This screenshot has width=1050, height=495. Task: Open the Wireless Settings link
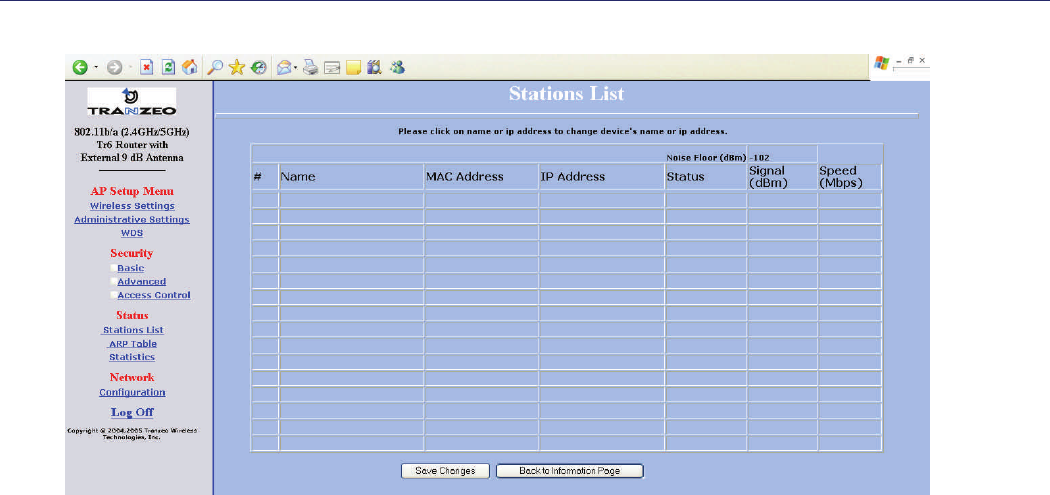[x=133, y=206]
